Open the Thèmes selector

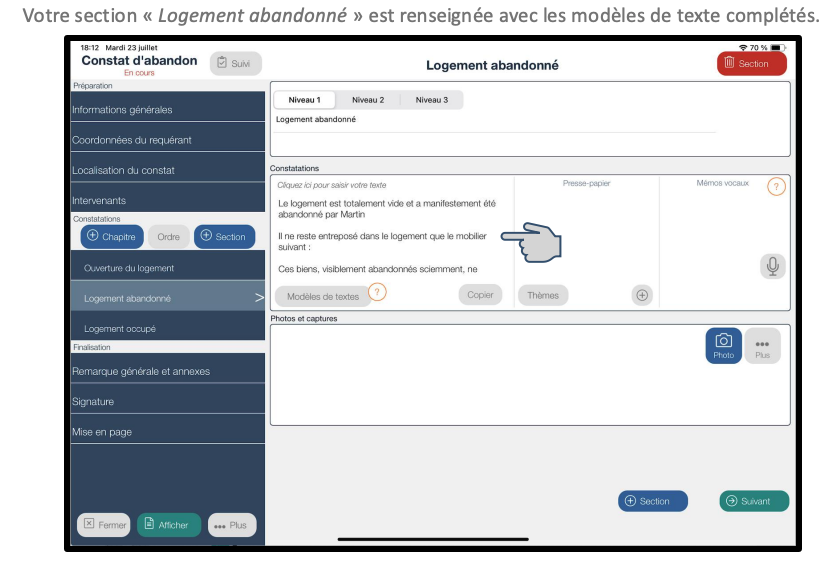[x=543, y=295]
